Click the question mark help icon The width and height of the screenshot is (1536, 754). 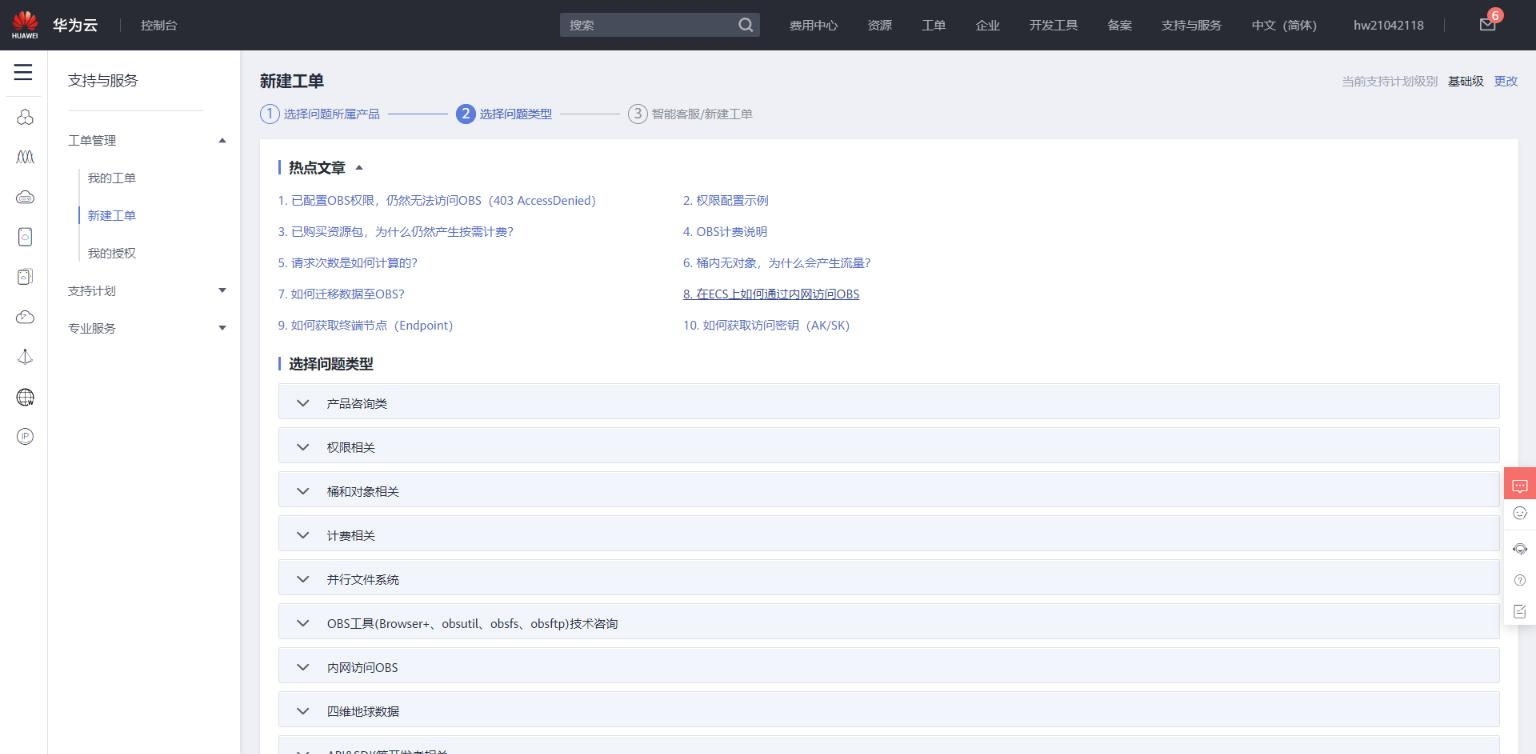coord(1520,580)
